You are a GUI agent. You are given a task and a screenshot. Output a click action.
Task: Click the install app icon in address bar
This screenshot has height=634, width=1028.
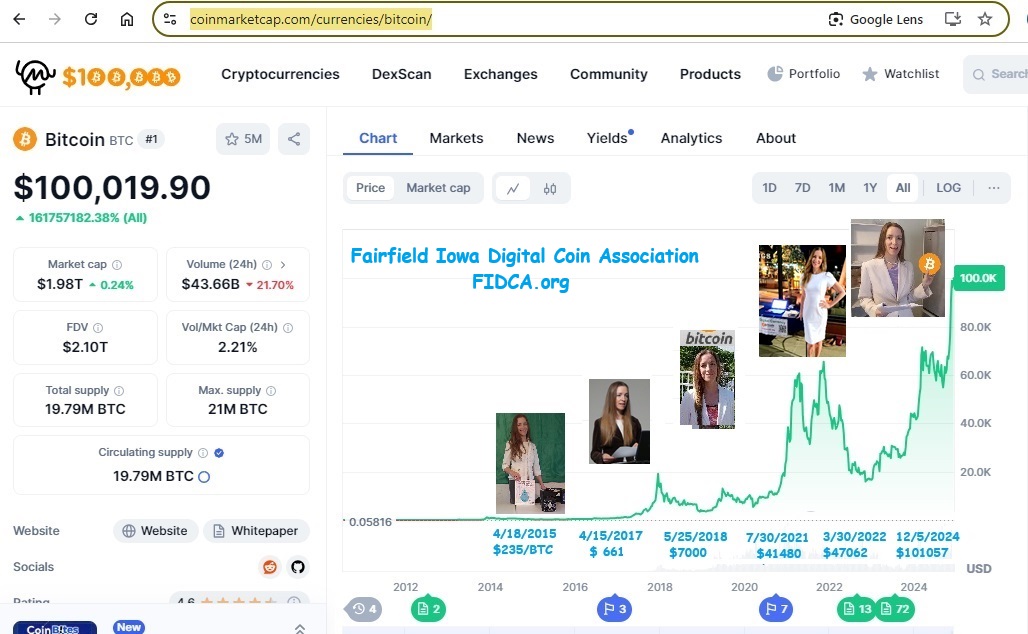(x=953, y=19)
